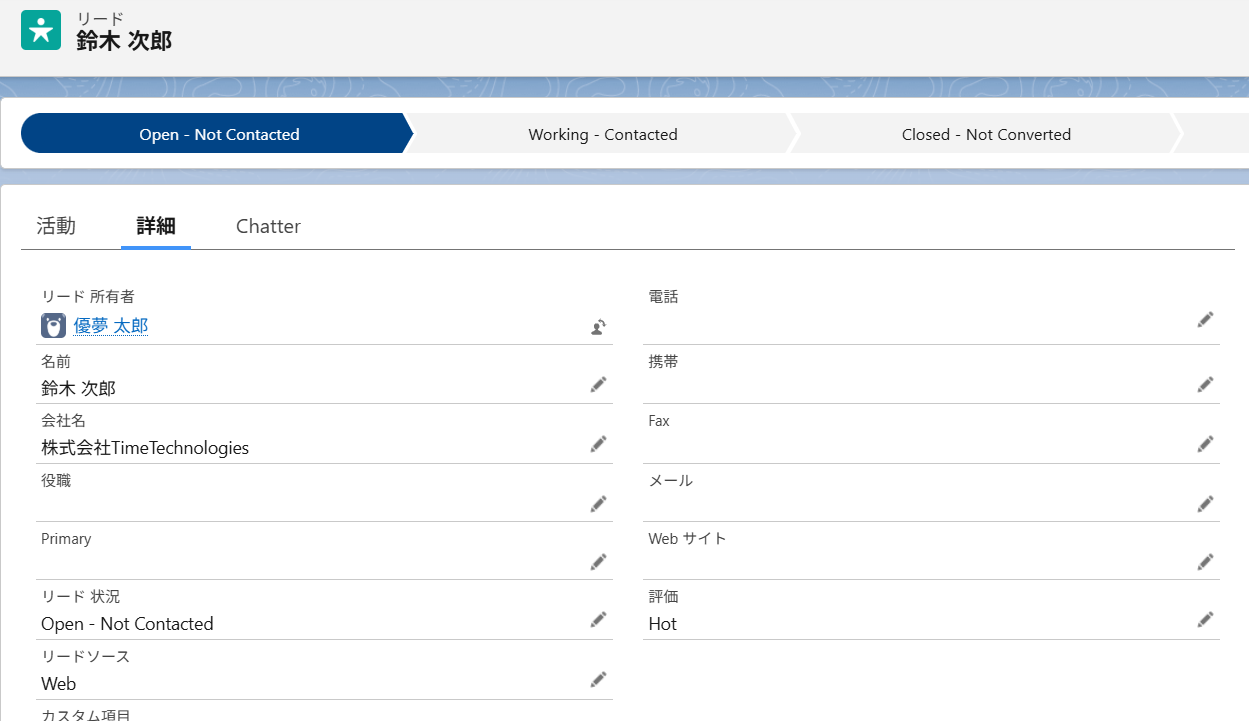Click the owner avatar icon beside 優夢 太郎
Screen dimensions: 1249x721
[x=53, y=326]
